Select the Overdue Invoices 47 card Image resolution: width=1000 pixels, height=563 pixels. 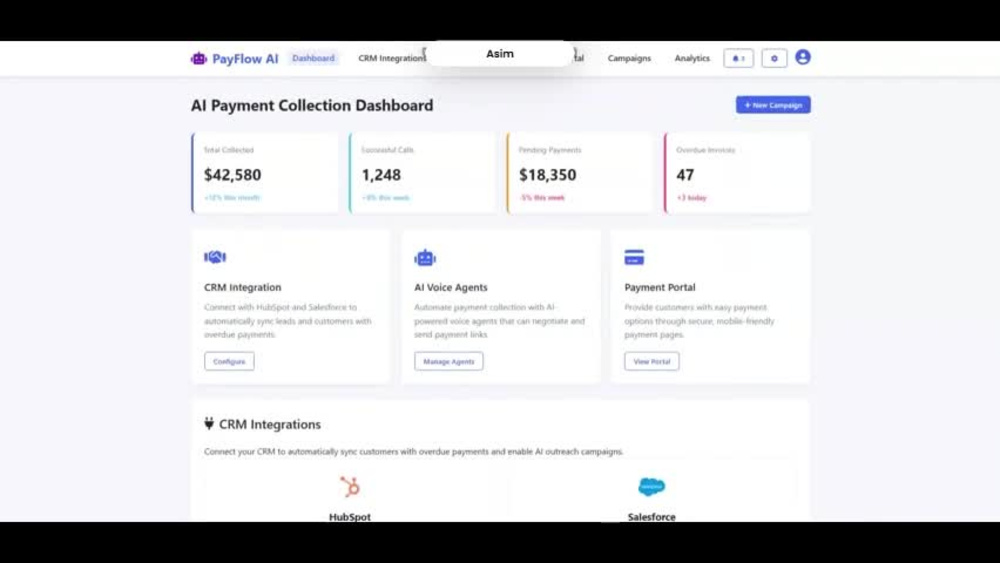pos(737,173)
